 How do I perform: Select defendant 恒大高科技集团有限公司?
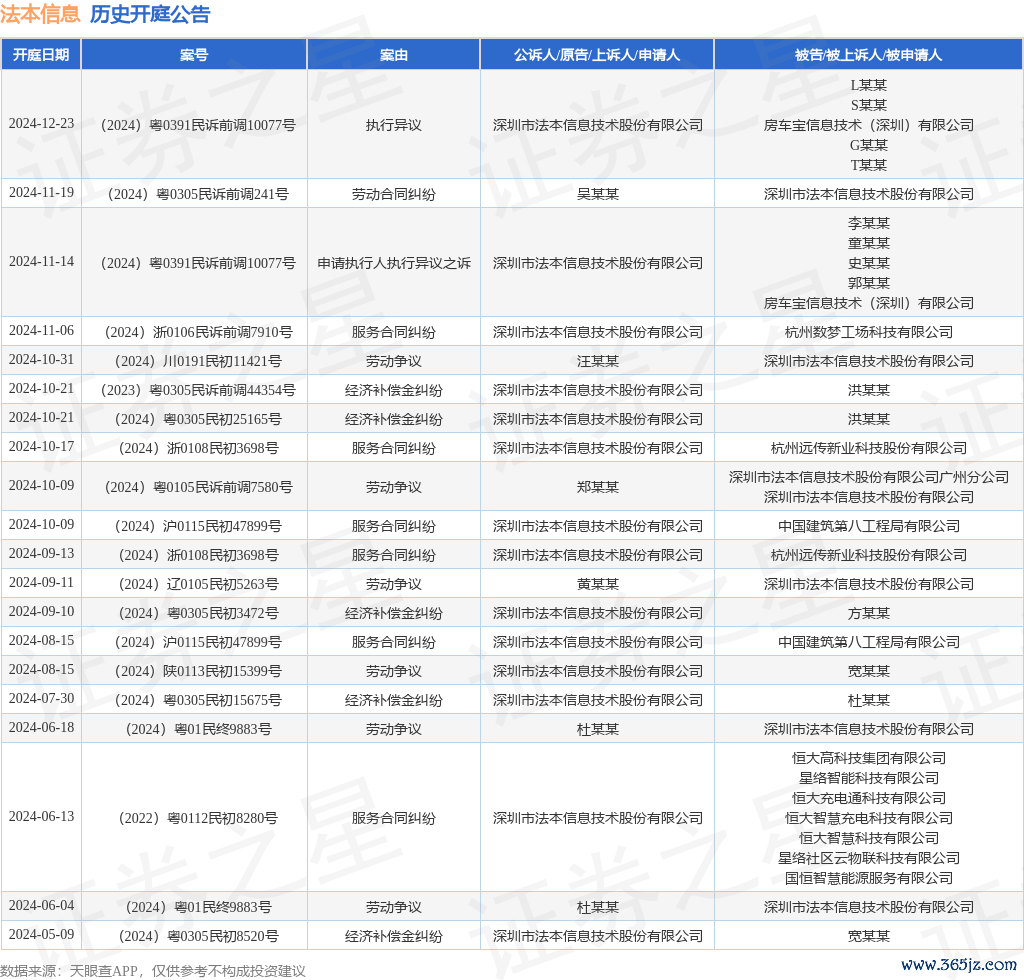[869, 758]
